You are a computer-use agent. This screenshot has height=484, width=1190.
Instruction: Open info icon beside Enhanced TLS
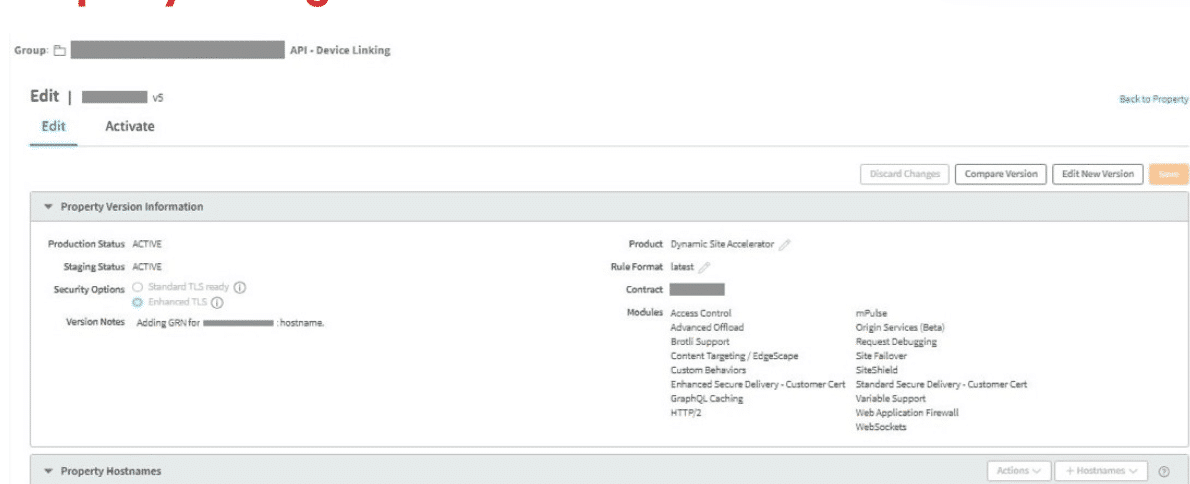216,303
